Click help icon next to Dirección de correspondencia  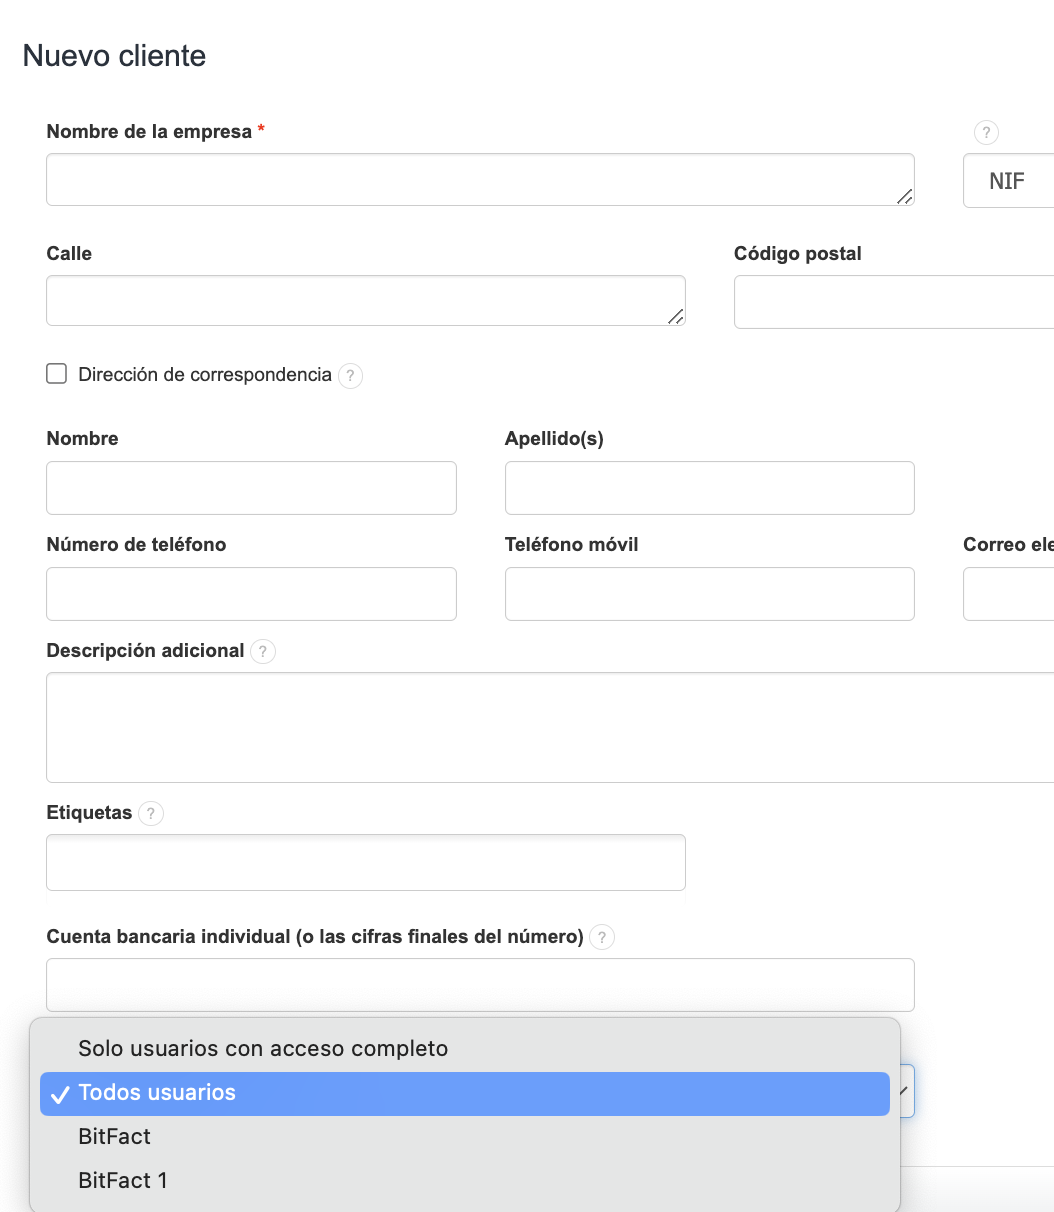[350, 376]
